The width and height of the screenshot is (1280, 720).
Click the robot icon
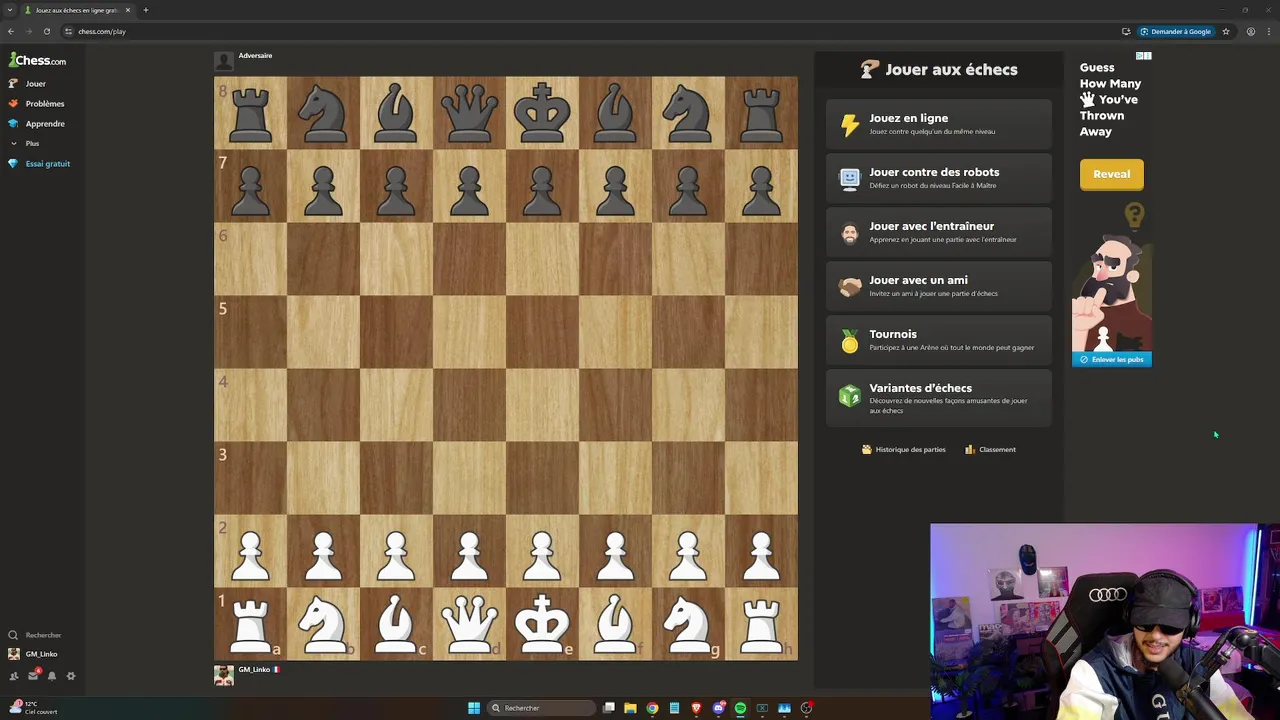click(x=849, y=179)
